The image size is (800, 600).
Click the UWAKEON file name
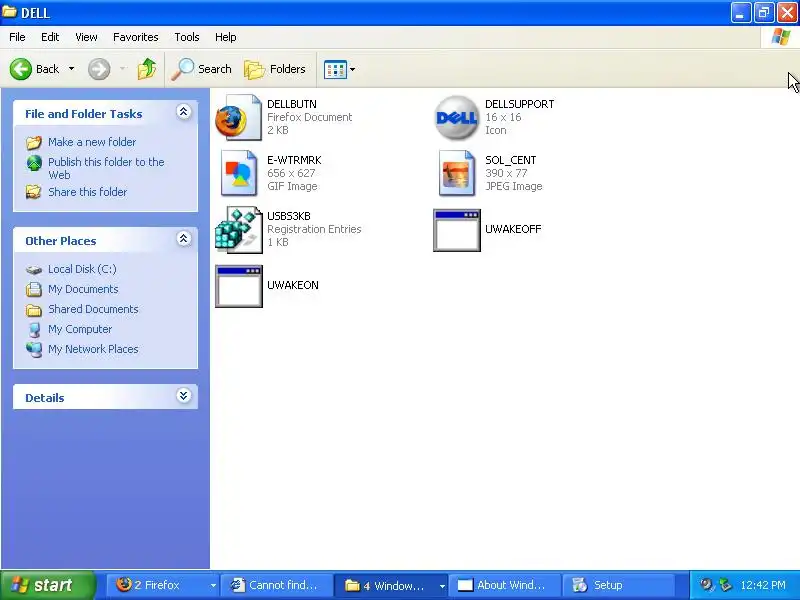(293, 285)
